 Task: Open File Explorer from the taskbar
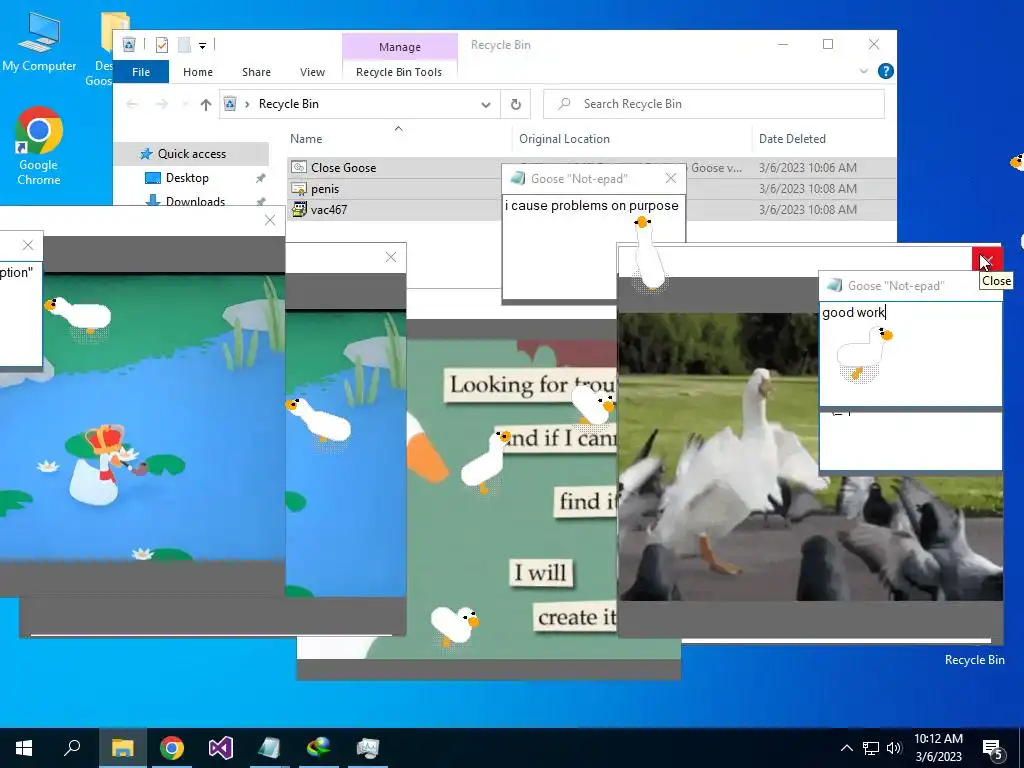122,748
